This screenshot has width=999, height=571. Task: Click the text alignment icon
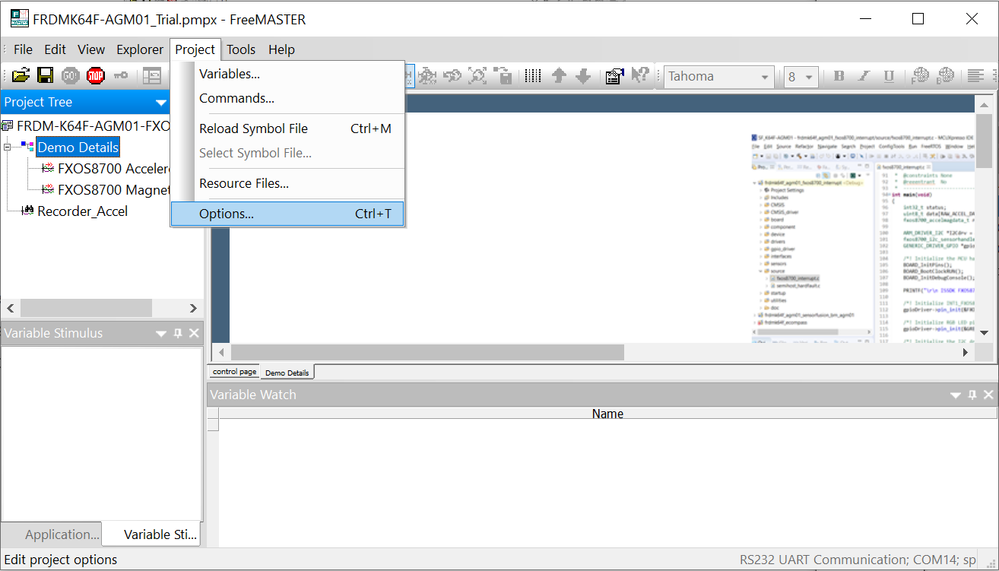(975, 76)
